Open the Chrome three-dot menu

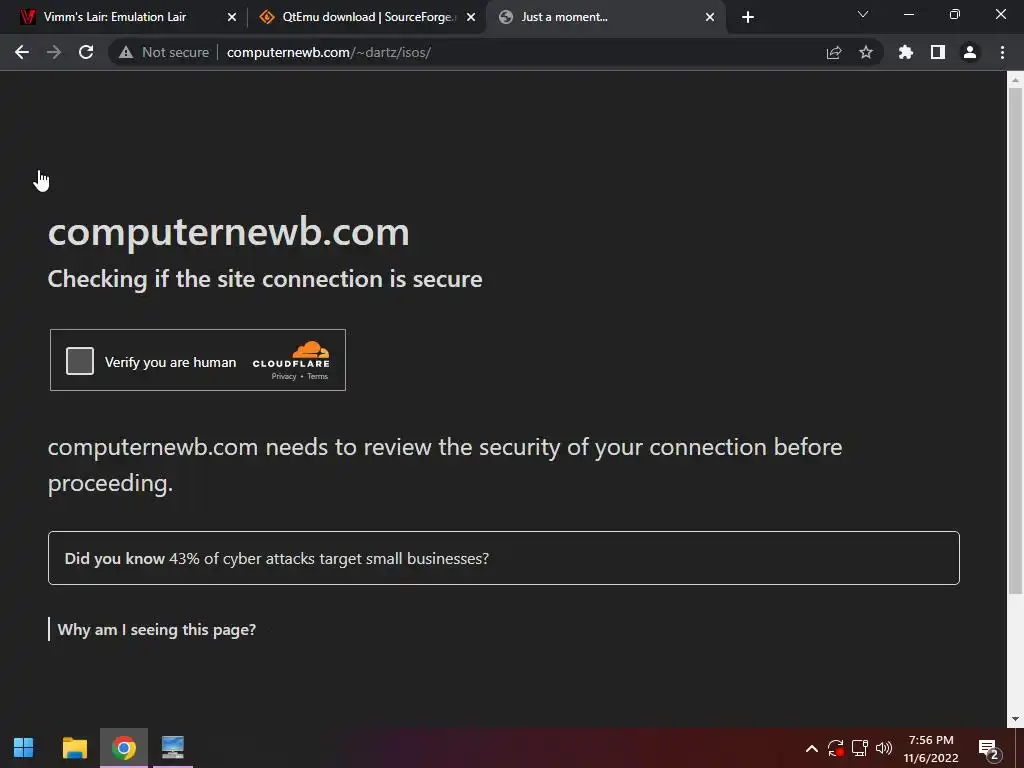1002,52
